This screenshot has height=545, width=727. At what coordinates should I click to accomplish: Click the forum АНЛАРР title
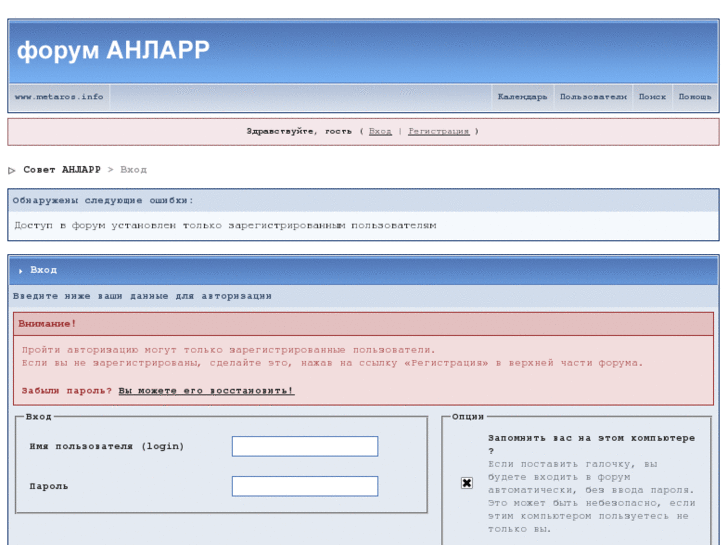[113, 50]
